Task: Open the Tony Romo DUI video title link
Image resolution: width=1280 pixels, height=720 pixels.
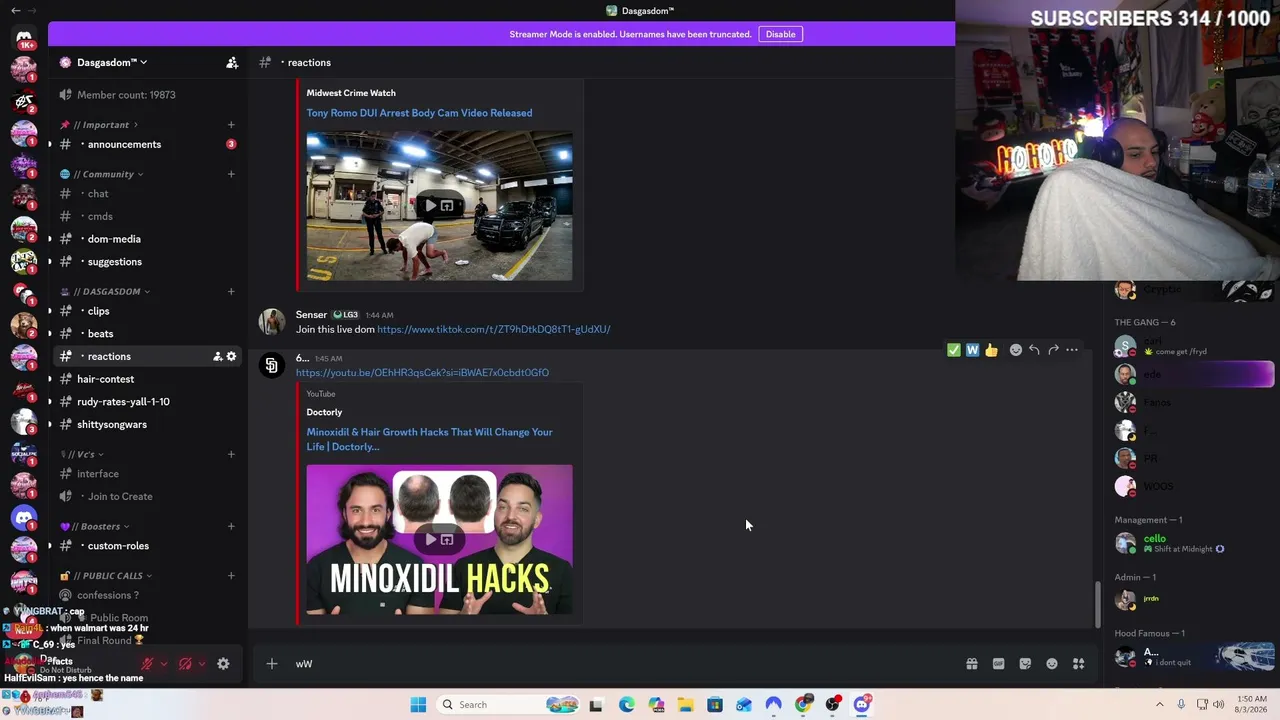Action: (x=419, y=113)
